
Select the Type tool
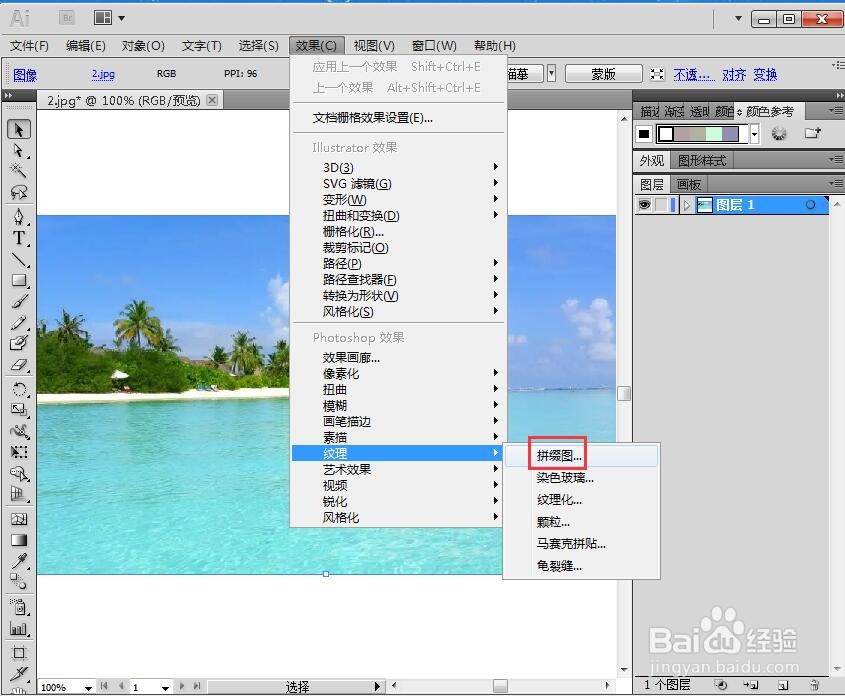[19, 238]
